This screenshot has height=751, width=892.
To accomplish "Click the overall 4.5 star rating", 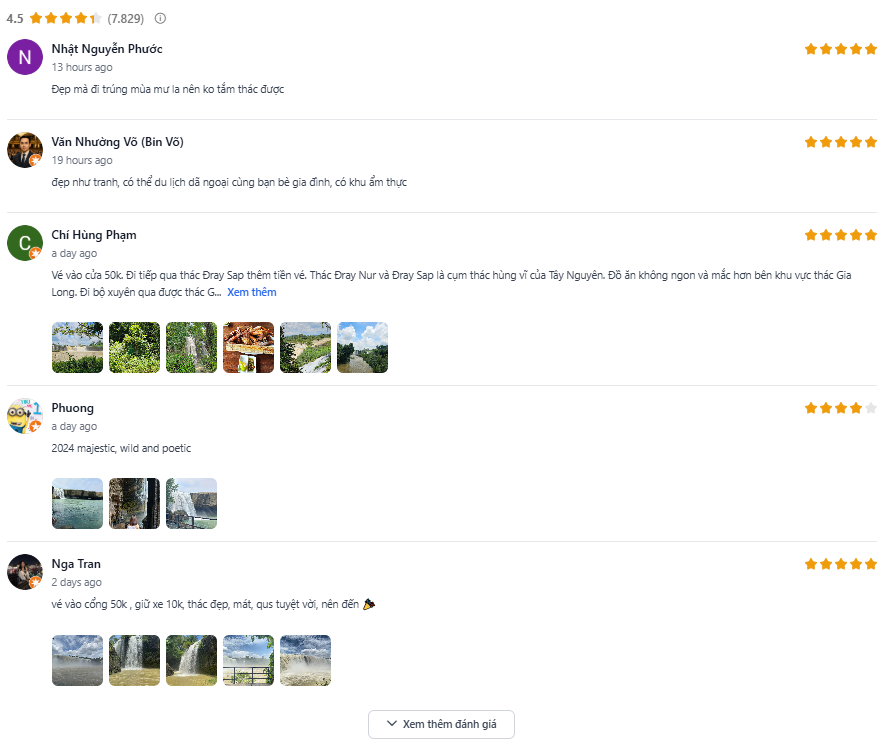I will [66, 18].
